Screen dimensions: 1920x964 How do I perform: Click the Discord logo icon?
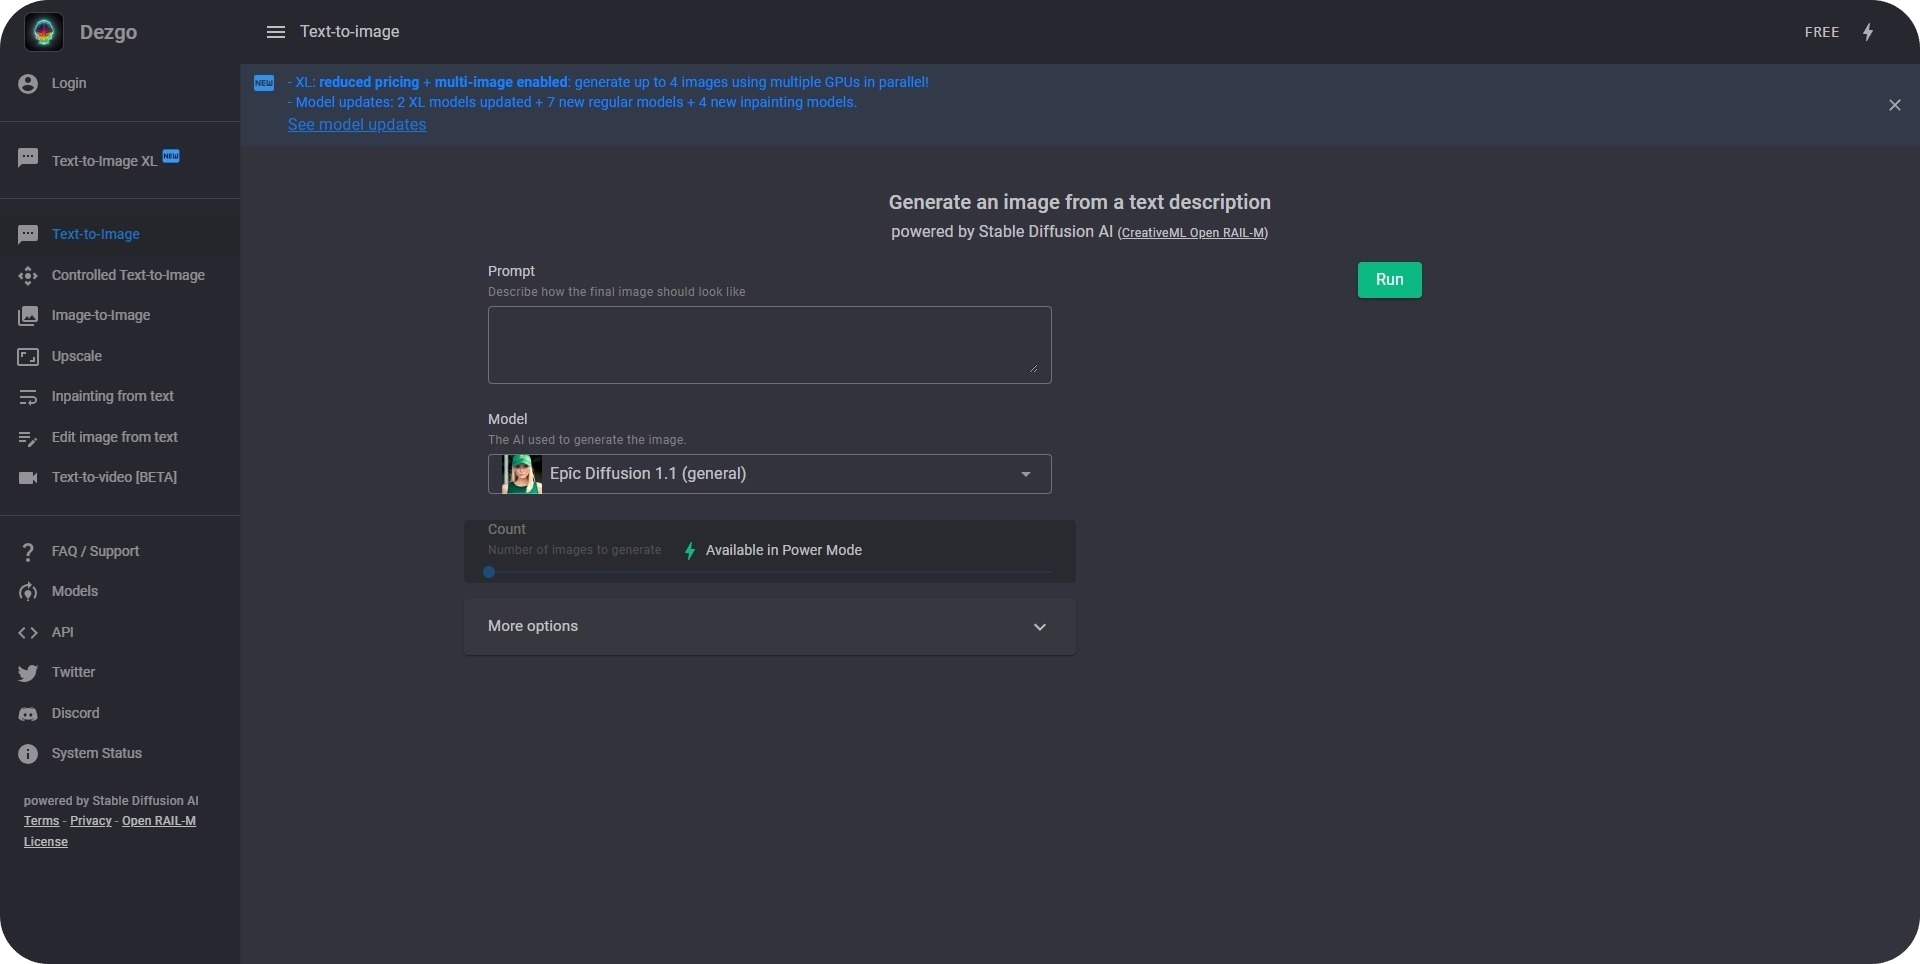pyautogui.click(x=28, y=714)
